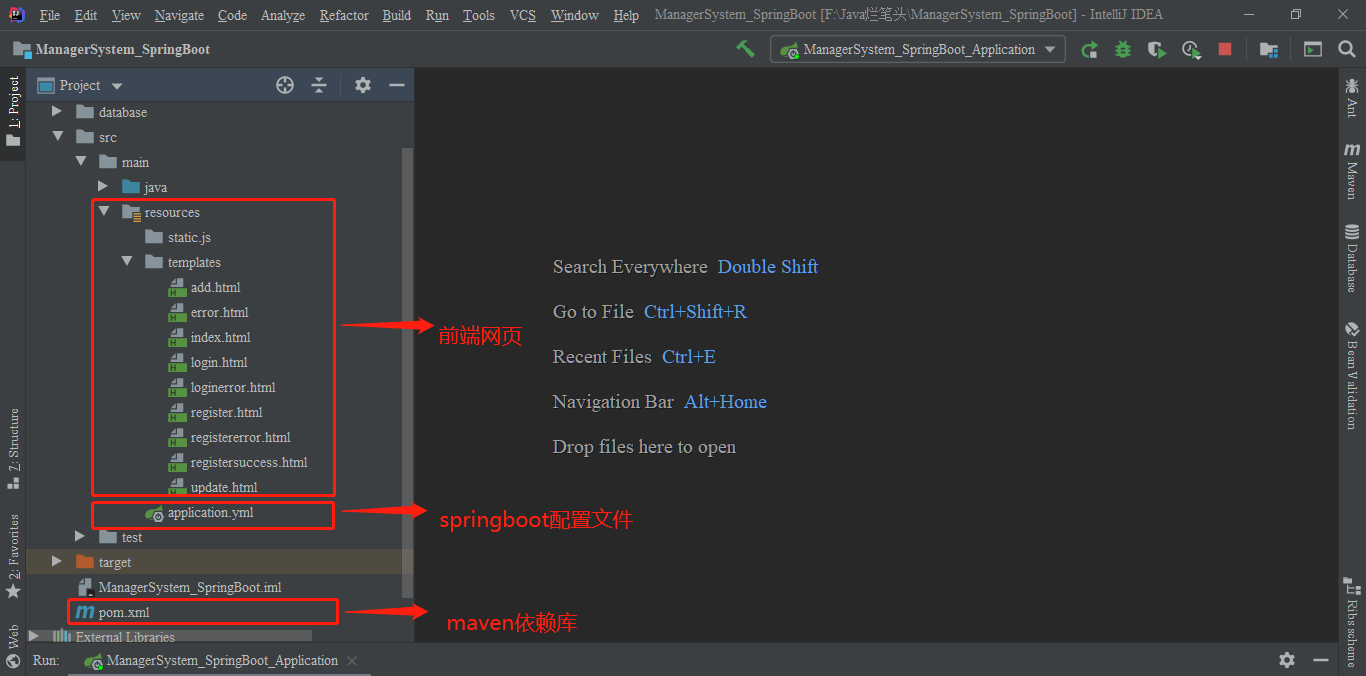Rerun application with green restart icon
This screenshot has width=1366, height=676.
click(x=1090, y=49)
